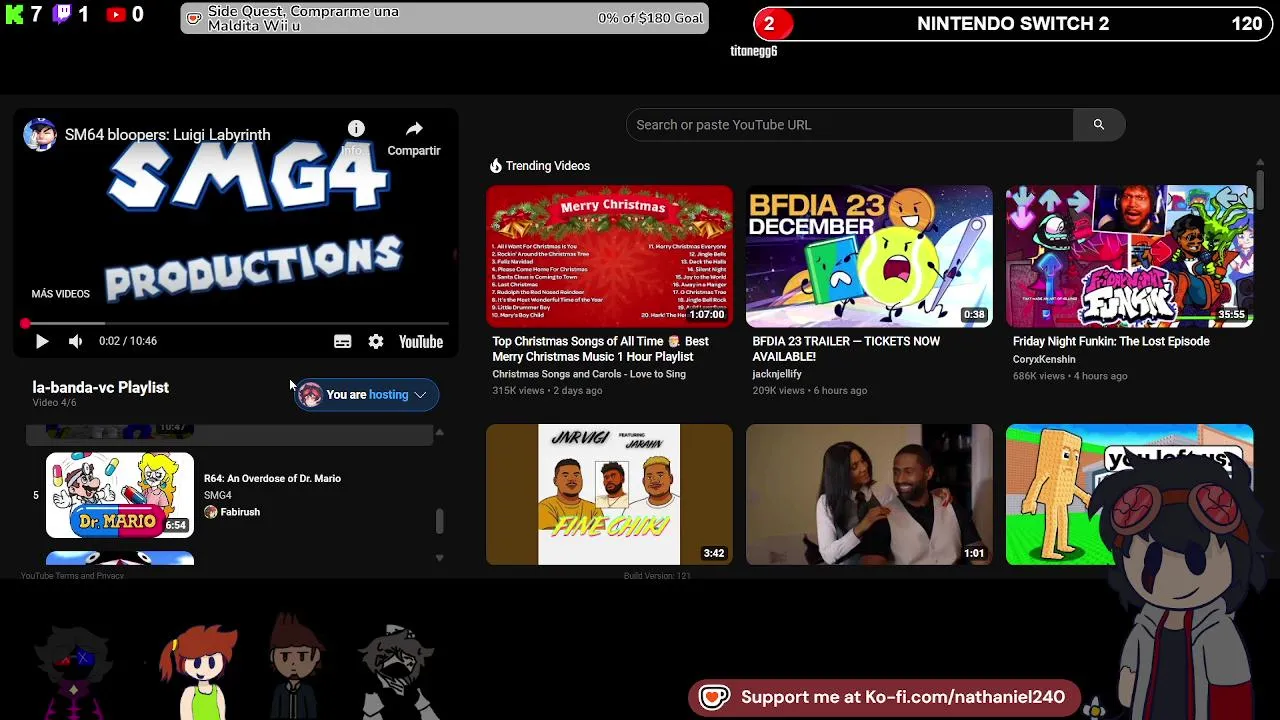Screen dimensions: 1280x720
Task: Click the orange-haired avatar character
Action: pos(201,670)
